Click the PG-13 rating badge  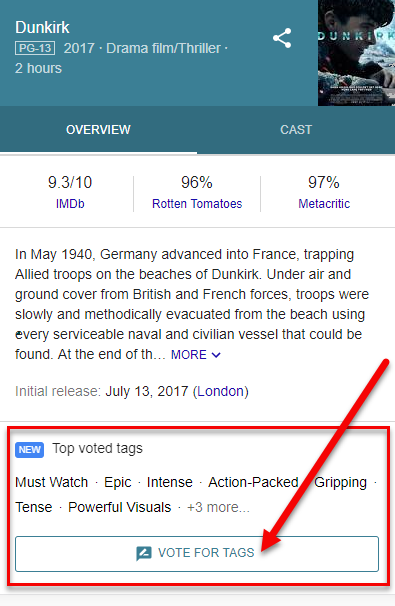pyautogui.click(x=35, y=48)
